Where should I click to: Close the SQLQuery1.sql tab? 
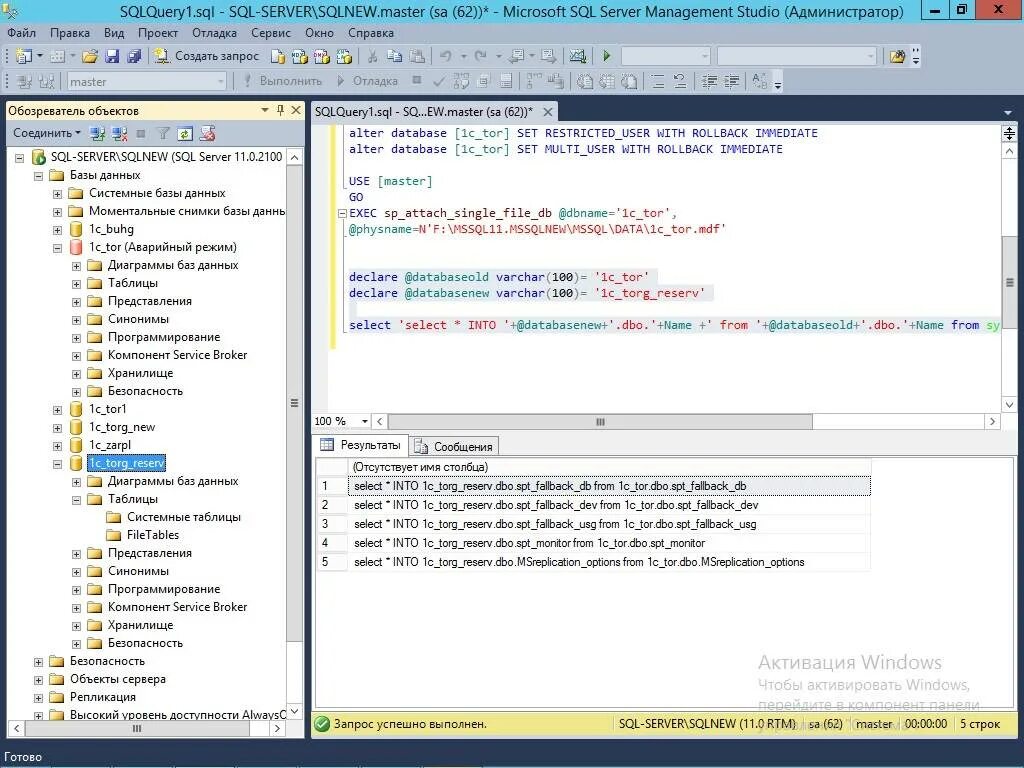pos(548,112)
